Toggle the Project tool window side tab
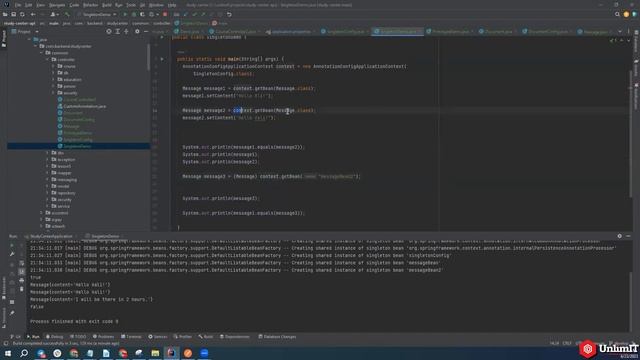Viewport: 640px width, 360px height. [4, 38]
